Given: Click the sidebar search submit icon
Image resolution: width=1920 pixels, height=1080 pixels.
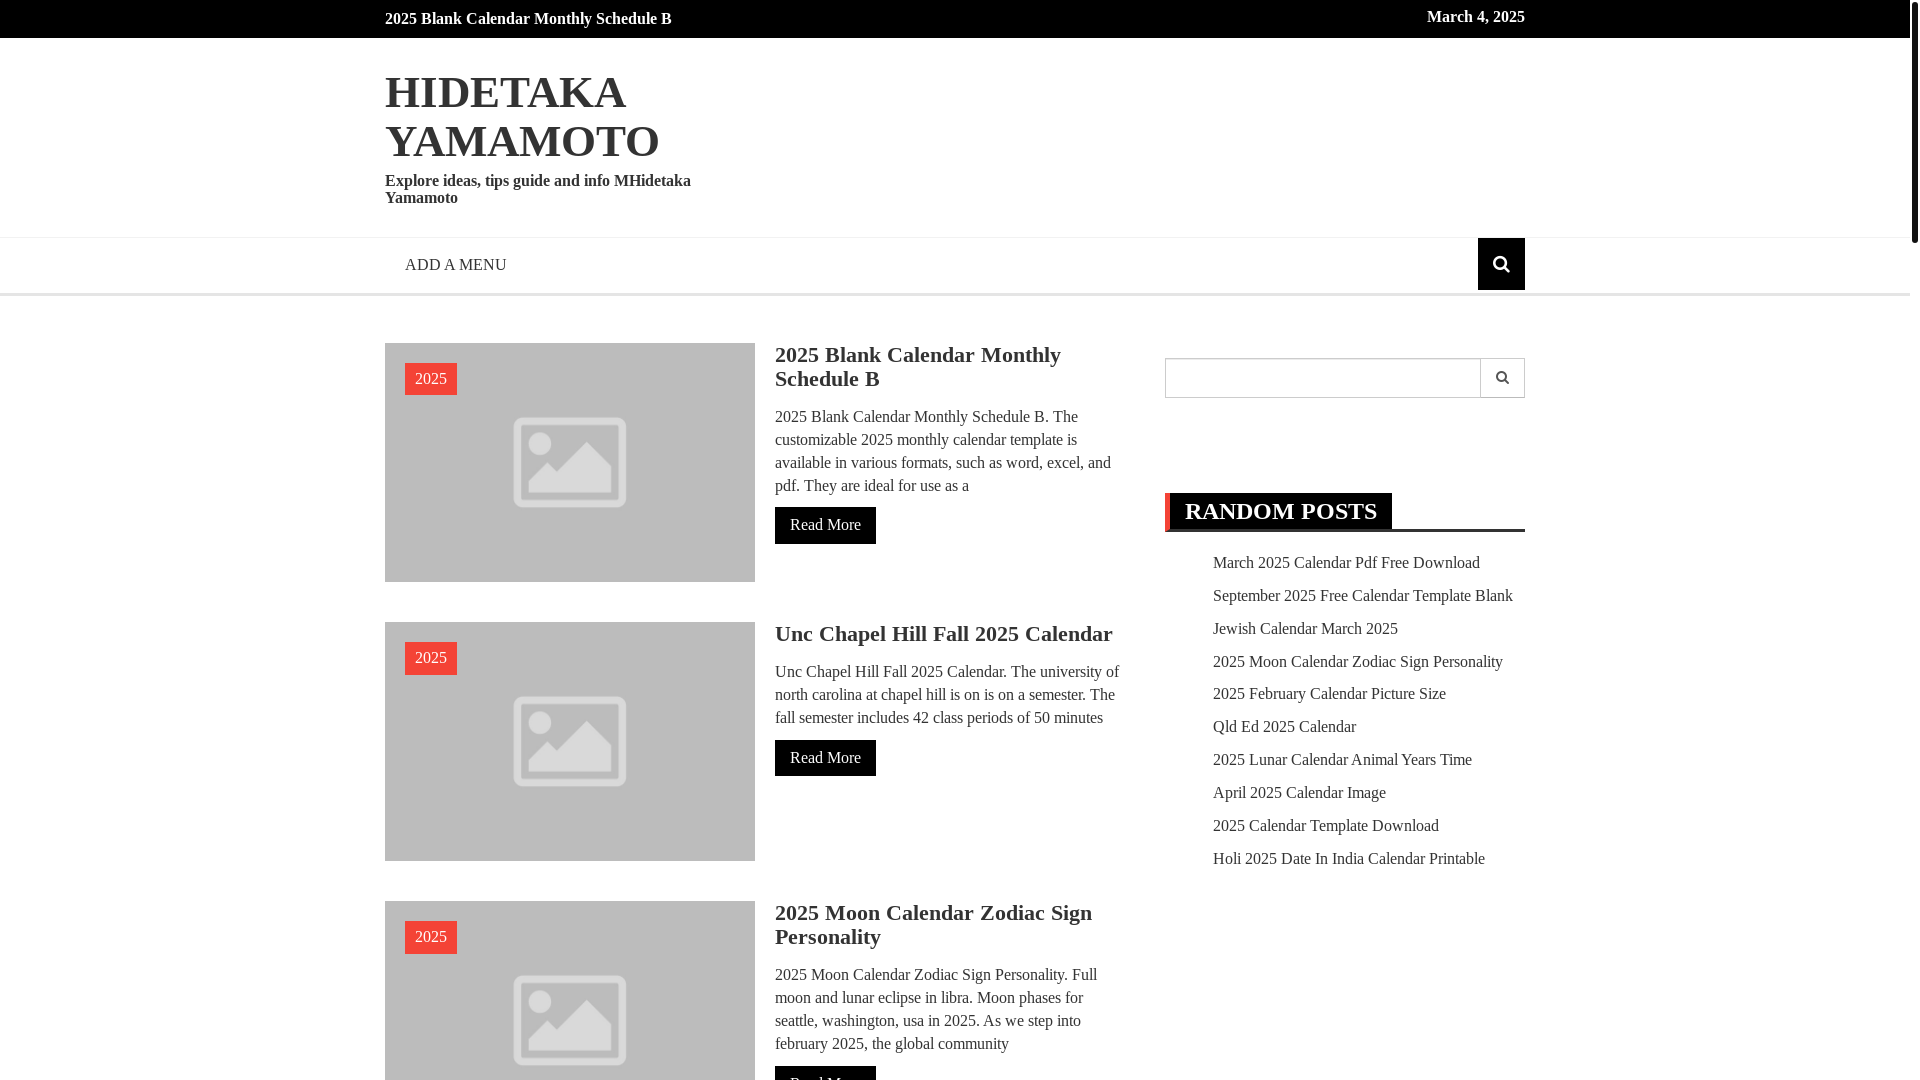Looking at the screenshot, I should click(x=1502, y=378).
